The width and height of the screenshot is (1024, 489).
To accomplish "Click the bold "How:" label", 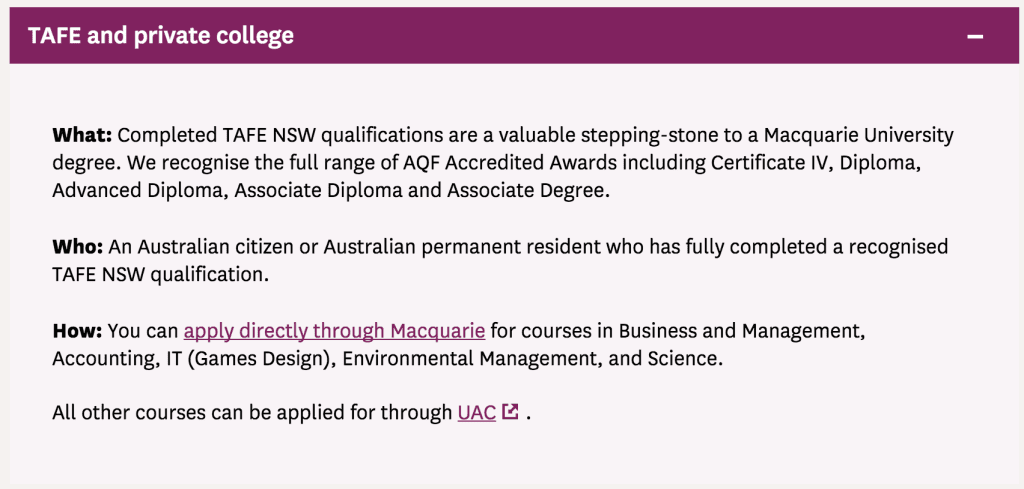I will [77, 330].
